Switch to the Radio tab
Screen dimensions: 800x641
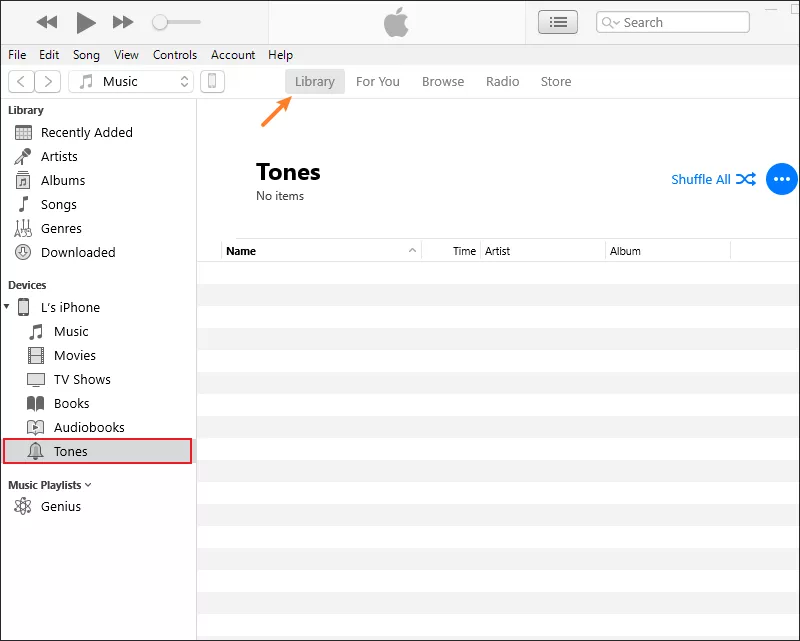[503, 81]
